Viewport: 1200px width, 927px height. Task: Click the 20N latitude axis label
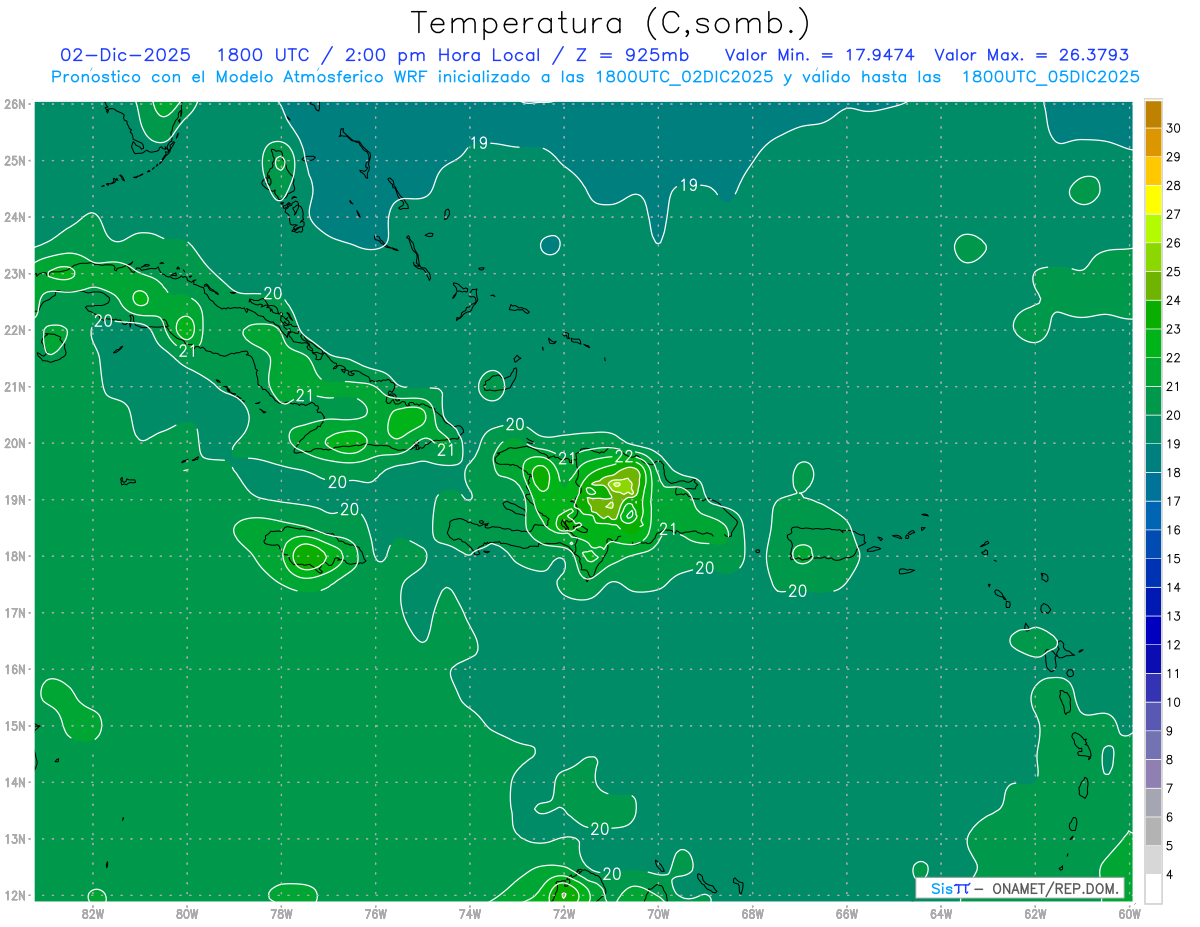coord(15,443)
